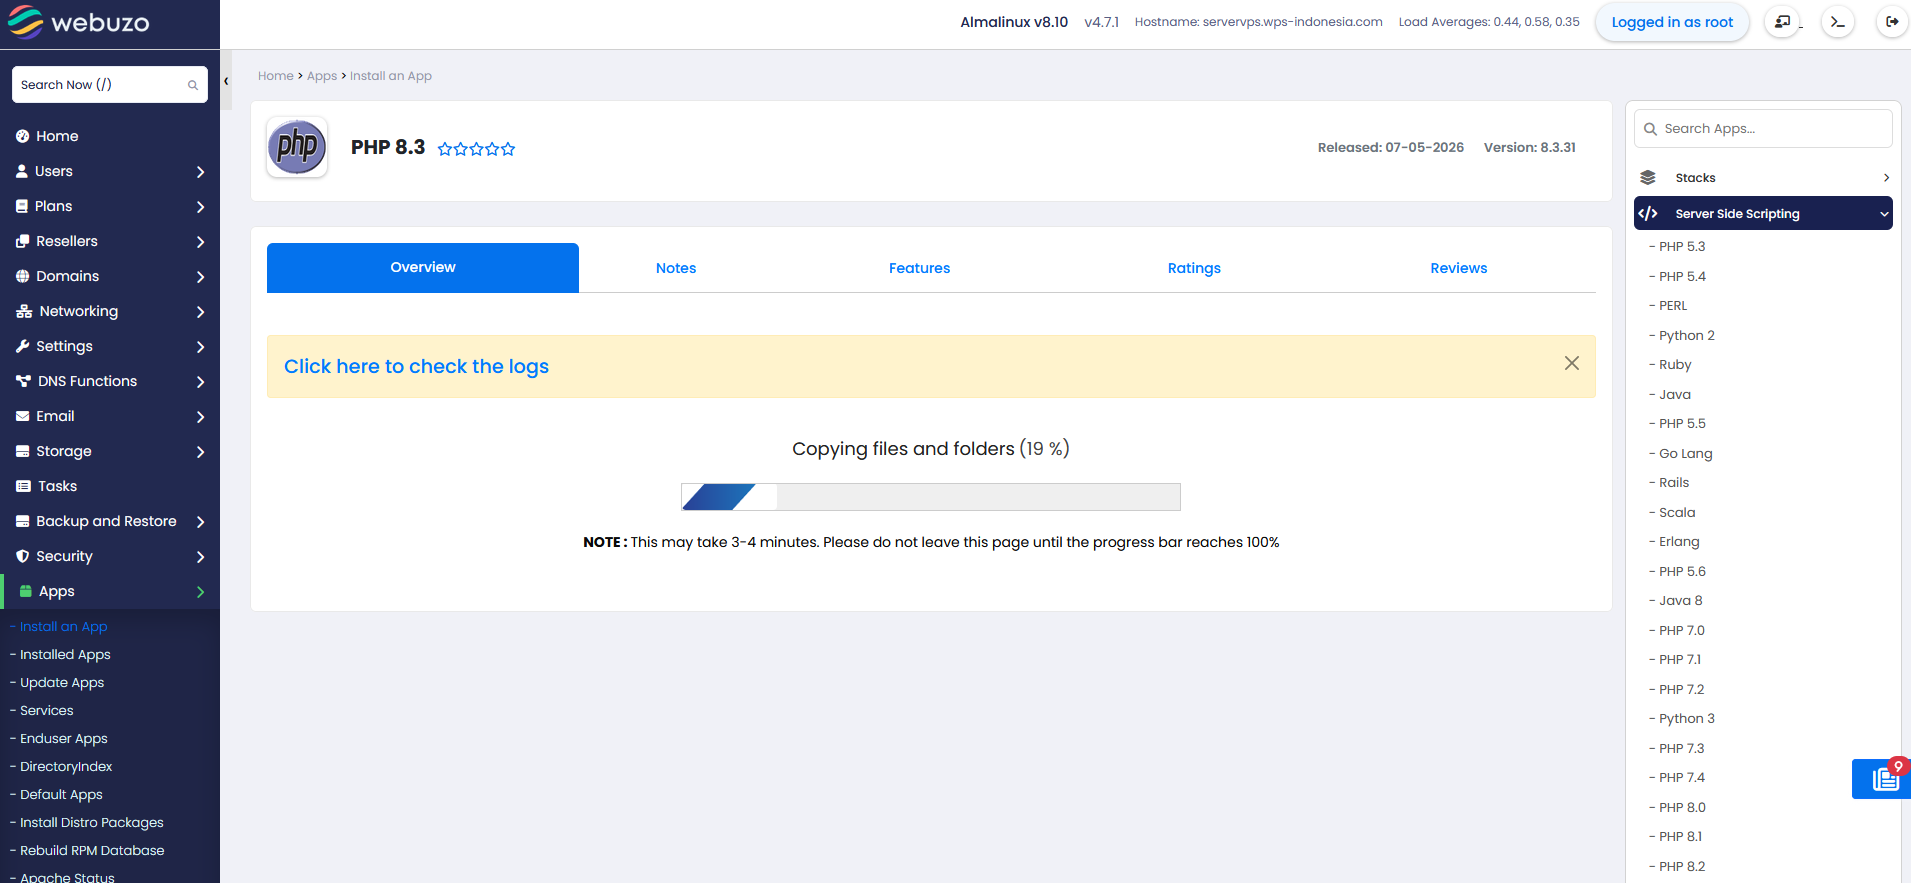The width and height of the screenshot is (1911, 883).
Task: Select Erlang in the apps list
Action: click(x=1679, y=541)
